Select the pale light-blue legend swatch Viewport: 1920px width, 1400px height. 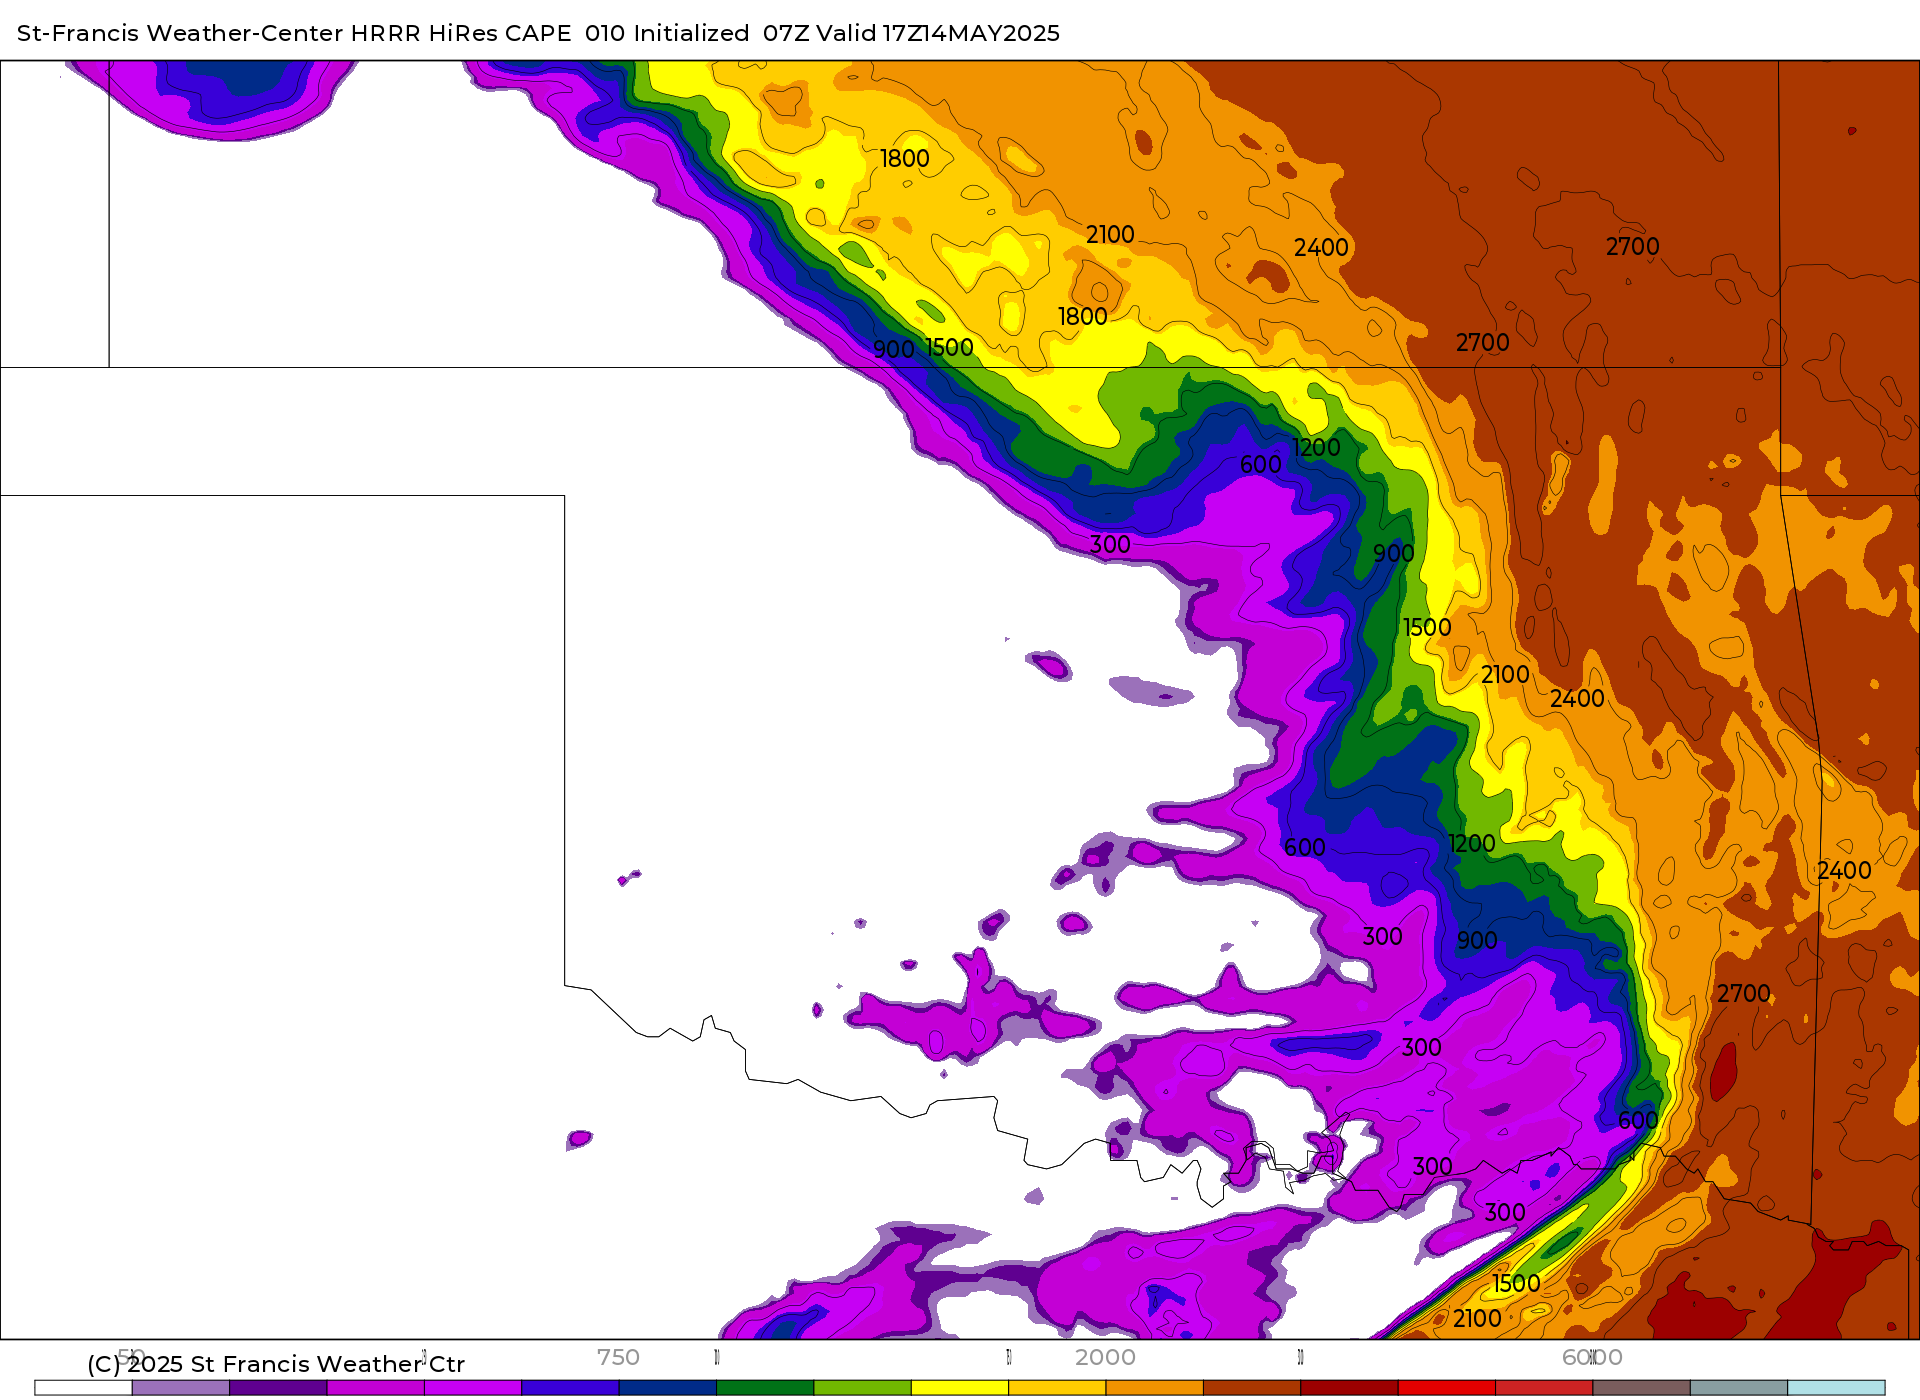coord(1836,1387)
